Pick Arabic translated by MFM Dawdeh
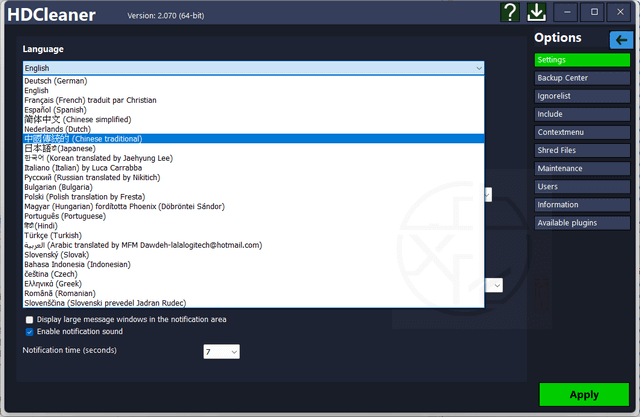Screen dimensions: 640x417 coord(253,245)
